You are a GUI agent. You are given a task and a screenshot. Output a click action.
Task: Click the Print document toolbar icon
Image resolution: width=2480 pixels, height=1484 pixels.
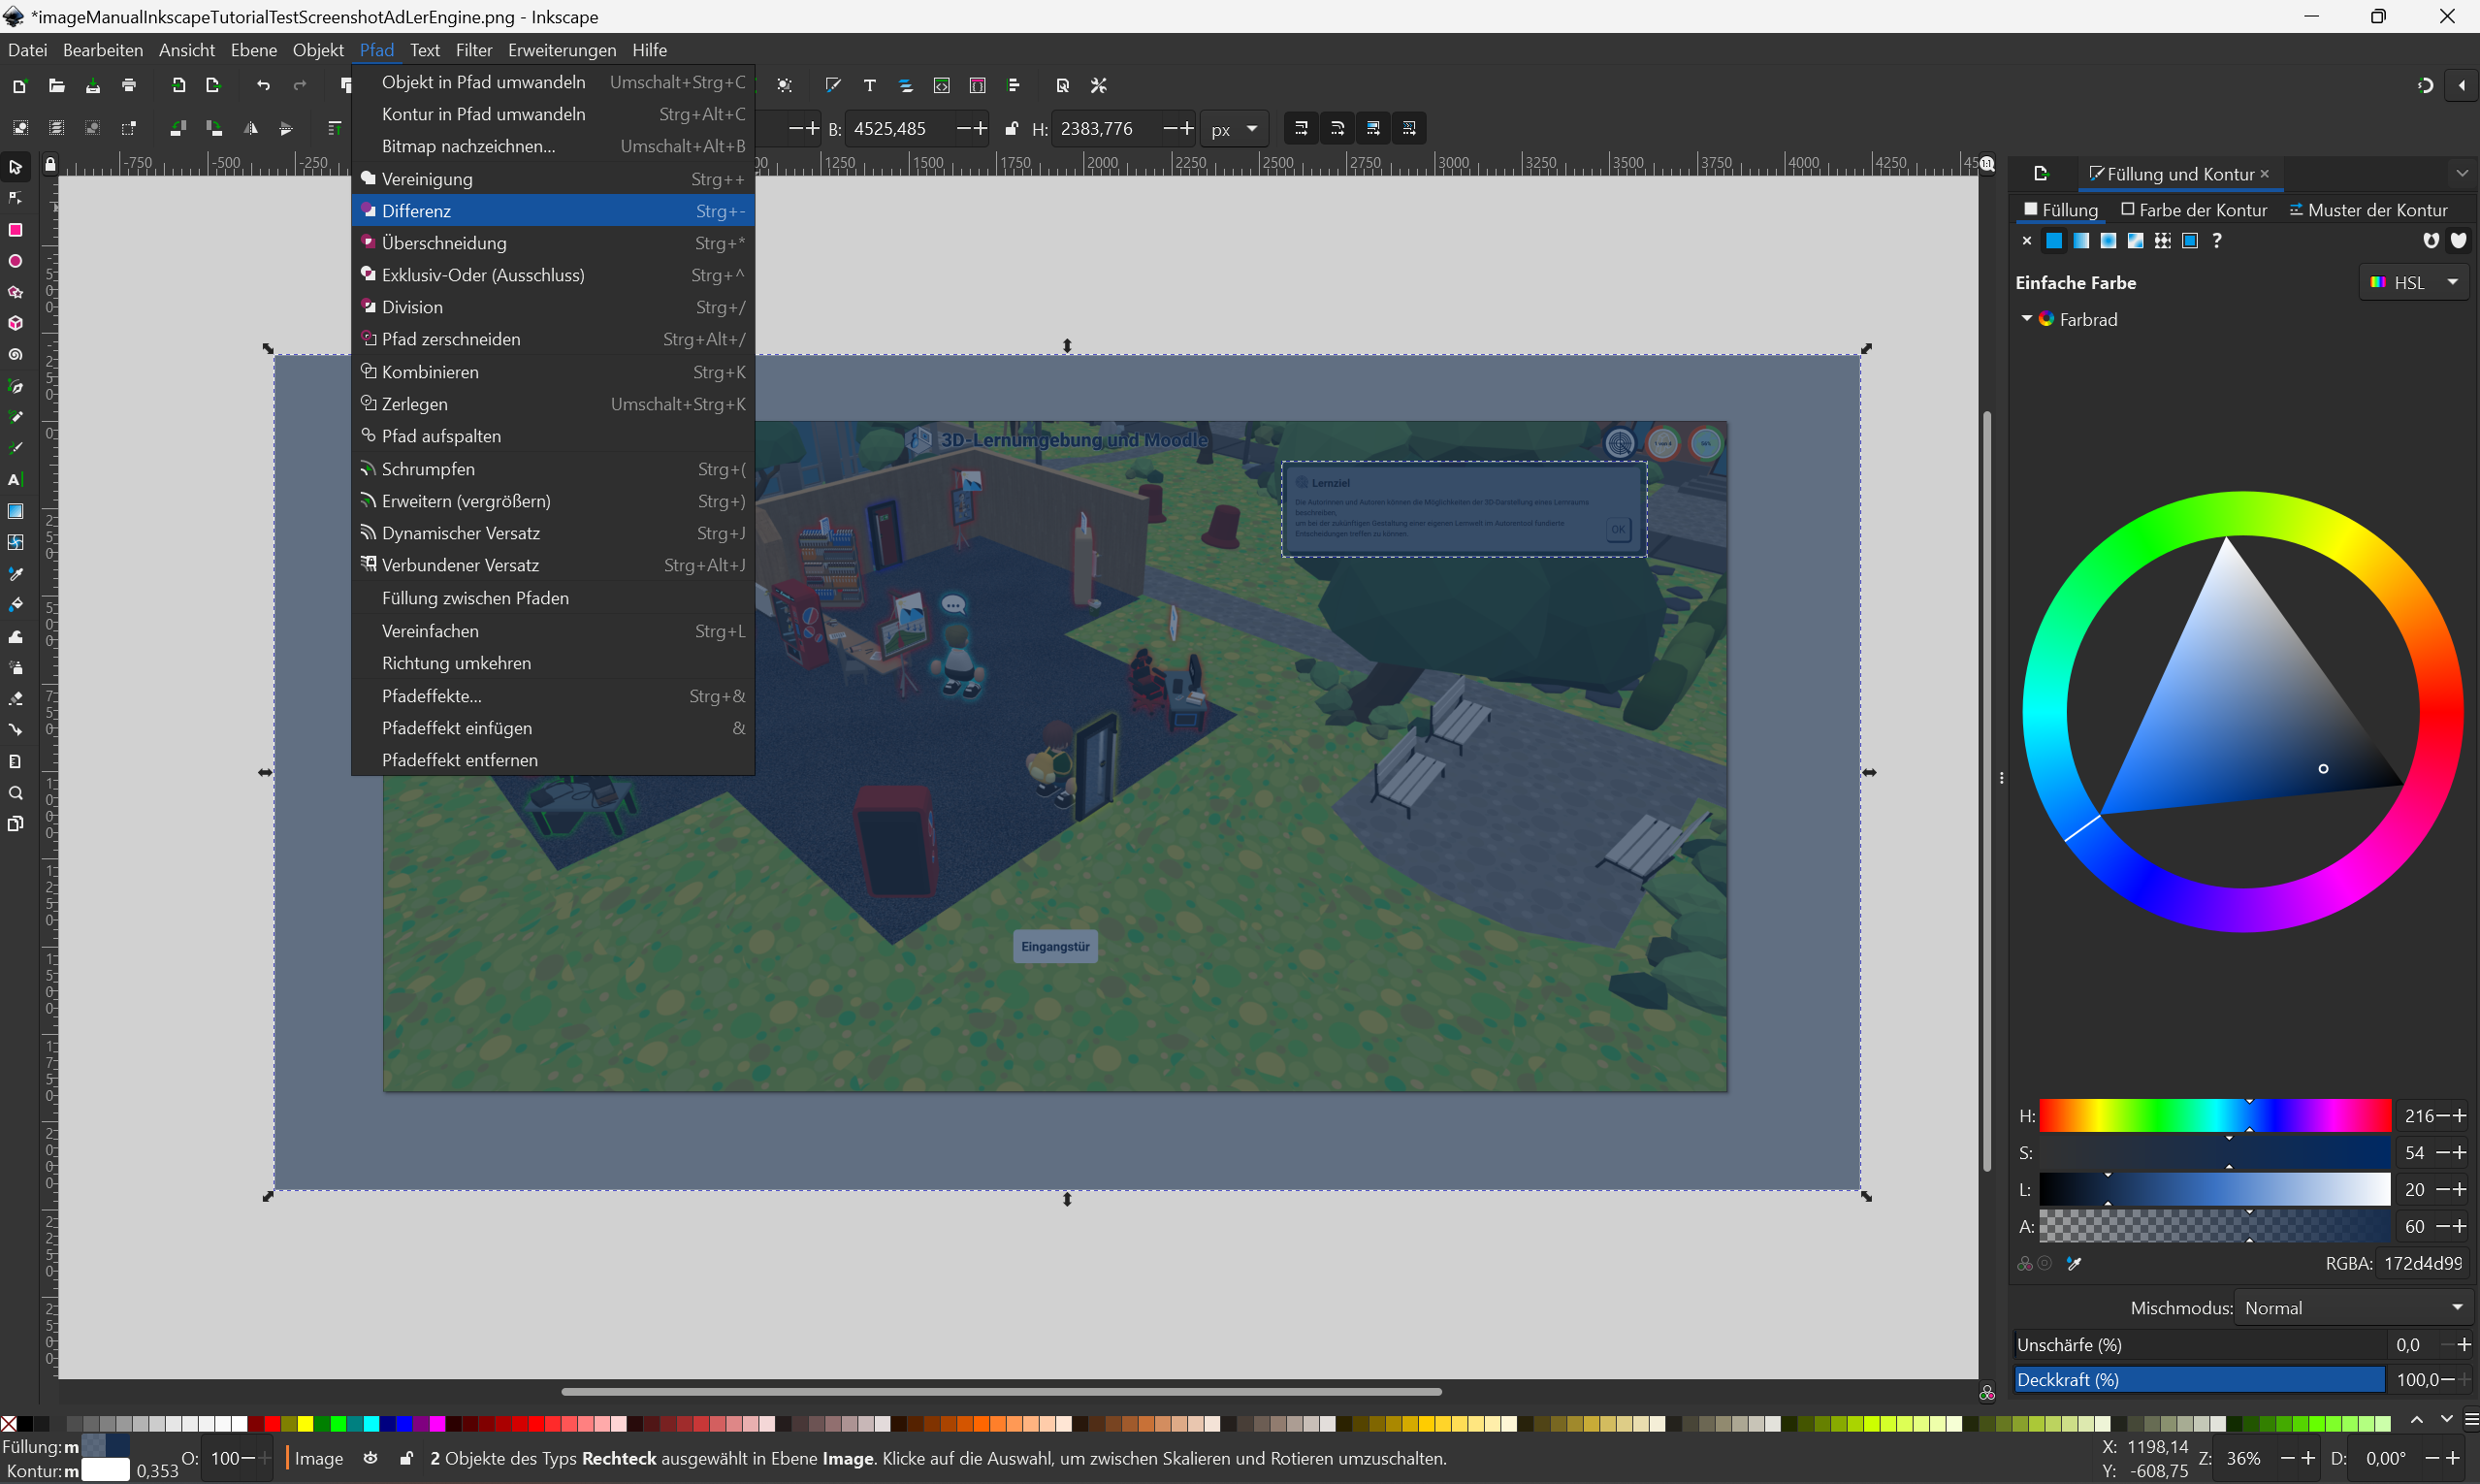129,86
